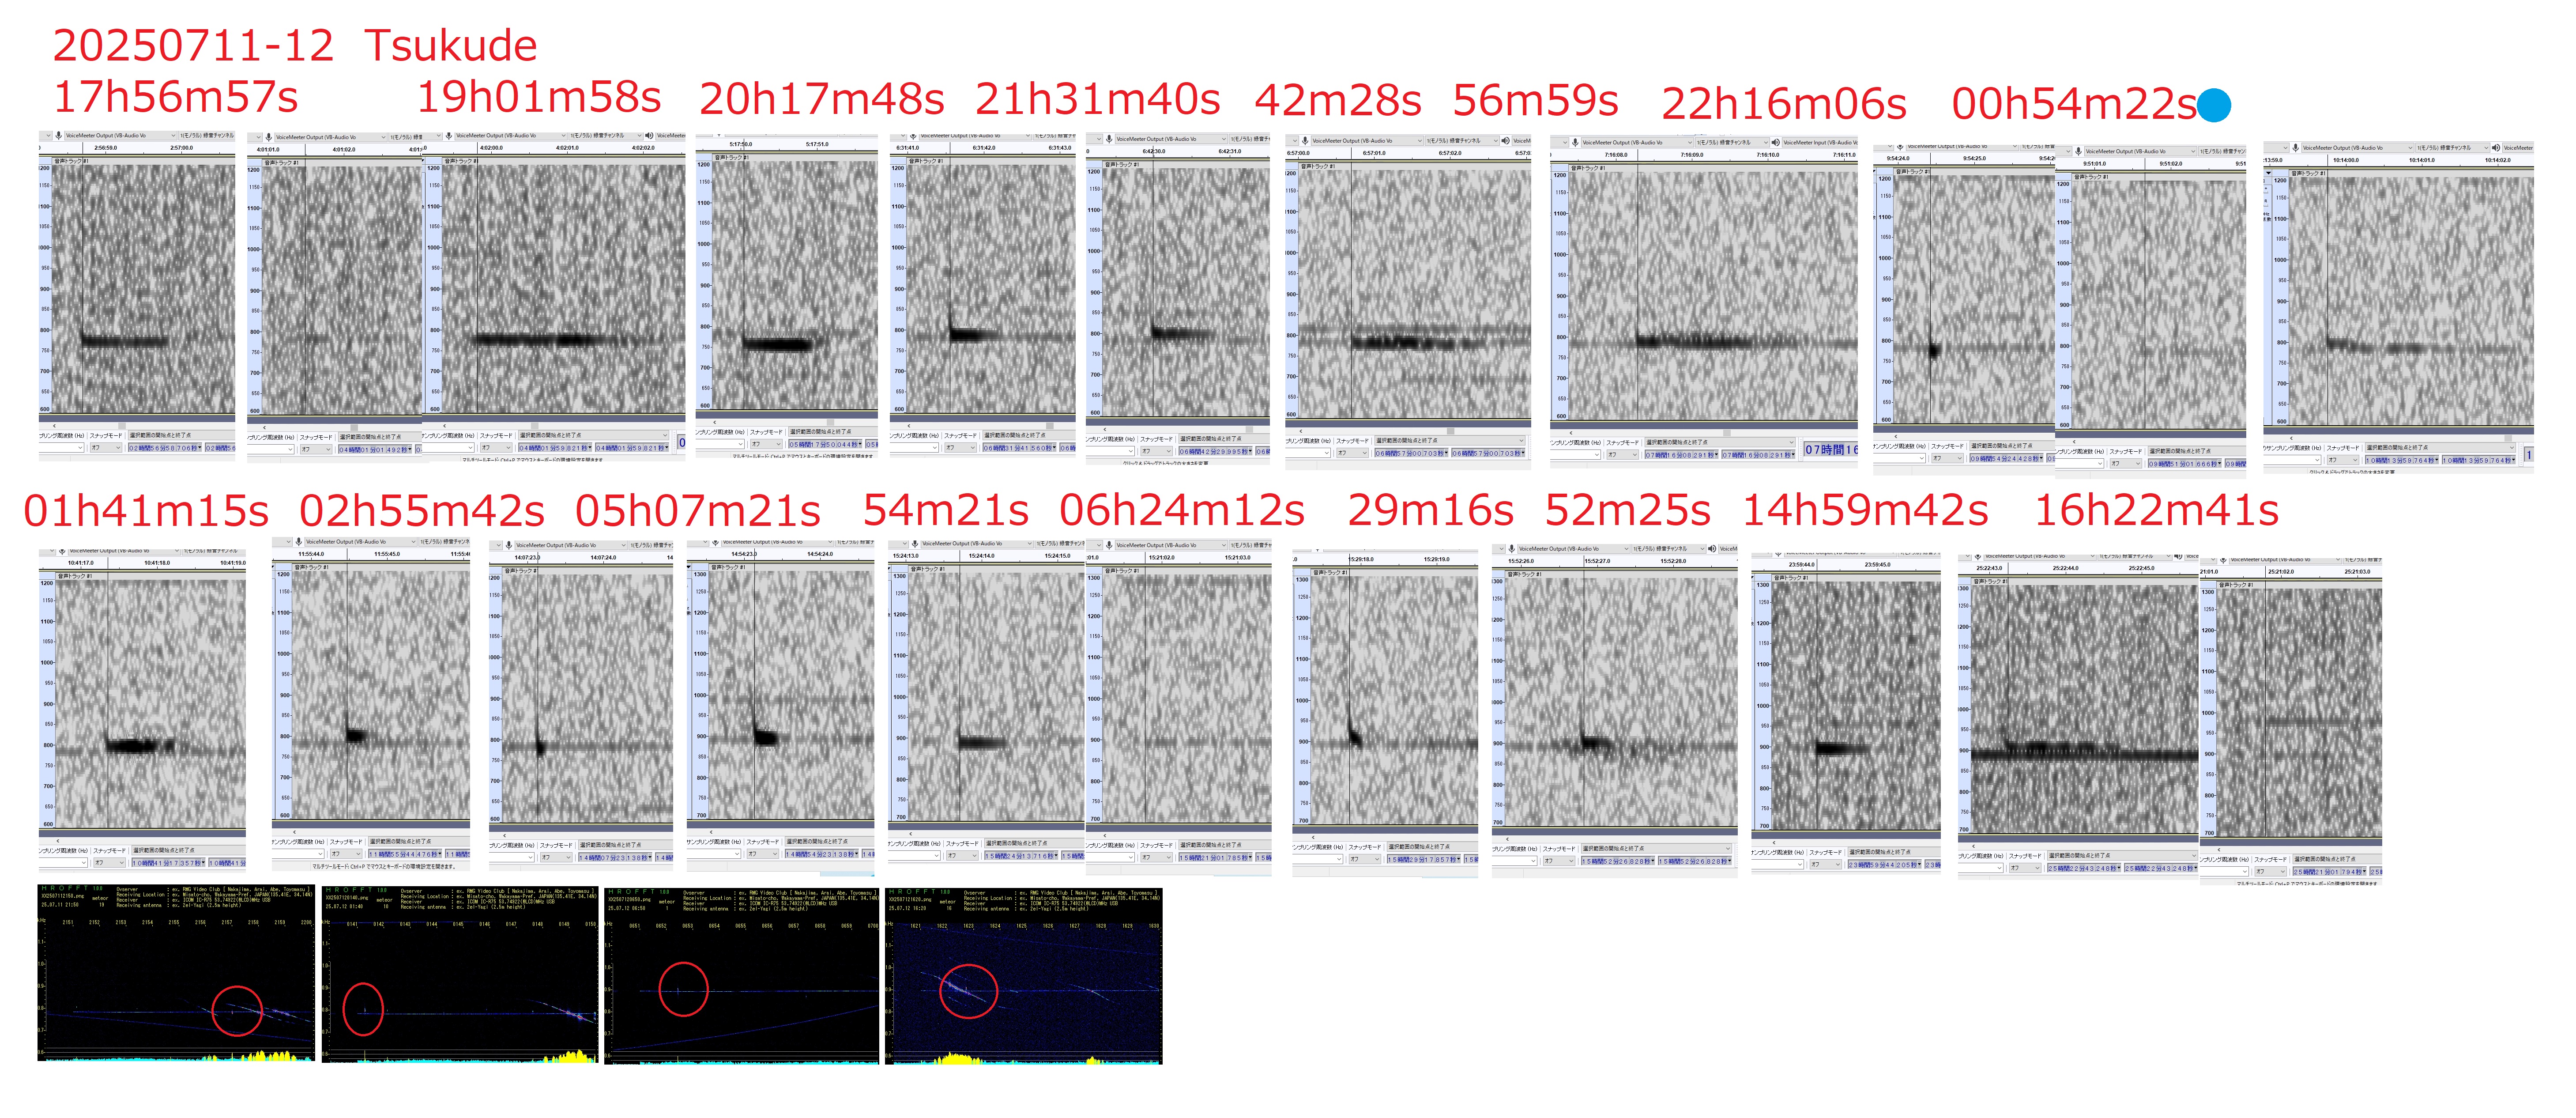This screenshot has width=2576, height=1118.
Task: Open HROFFT image XX2507112150.png
Action: click(176, 975)
